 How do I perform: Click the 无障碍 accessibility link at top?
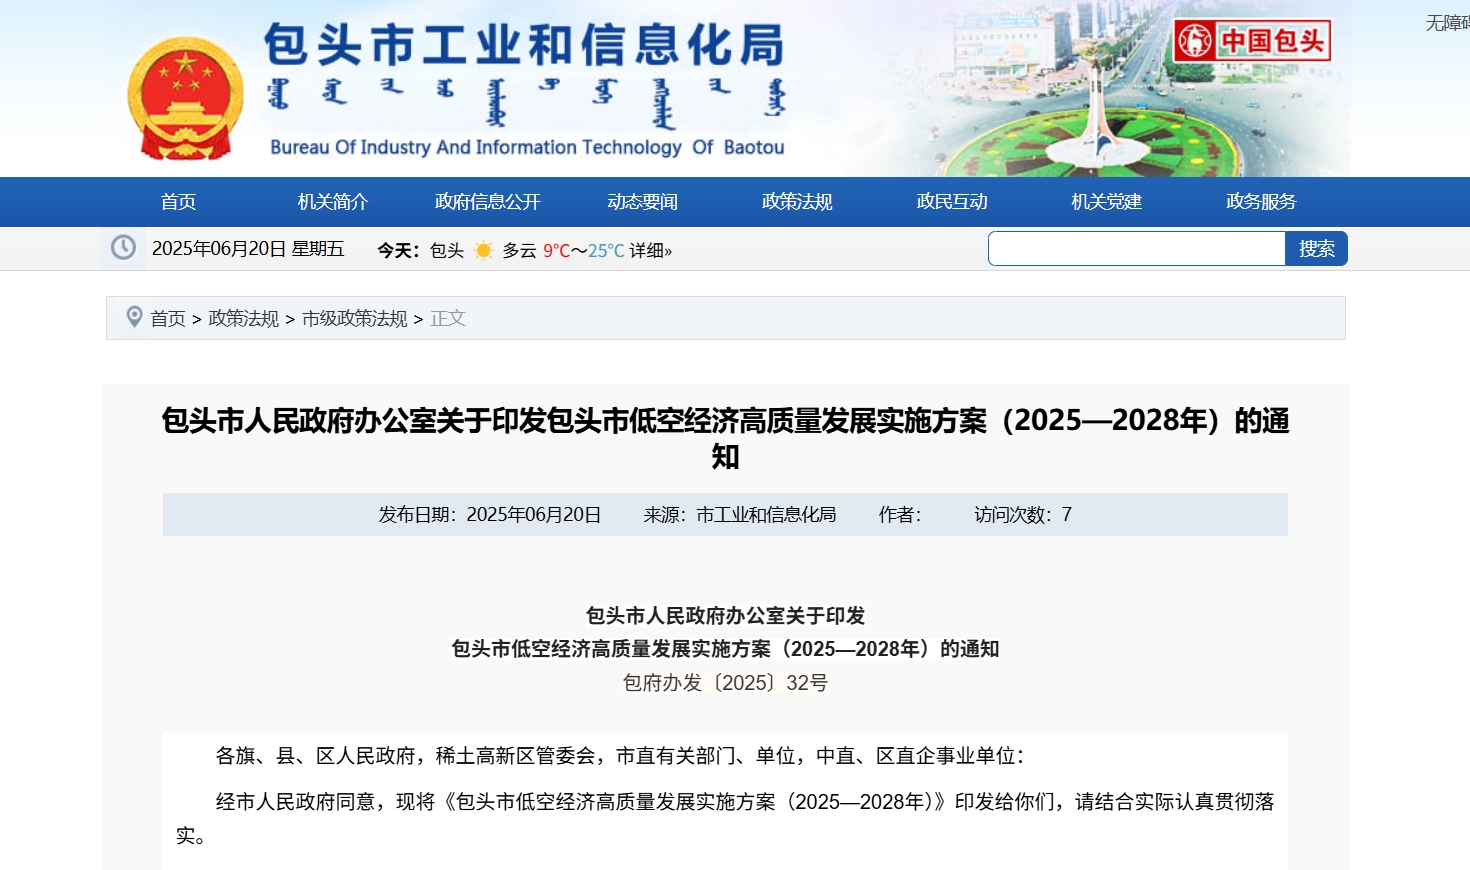click(1446, 22)
